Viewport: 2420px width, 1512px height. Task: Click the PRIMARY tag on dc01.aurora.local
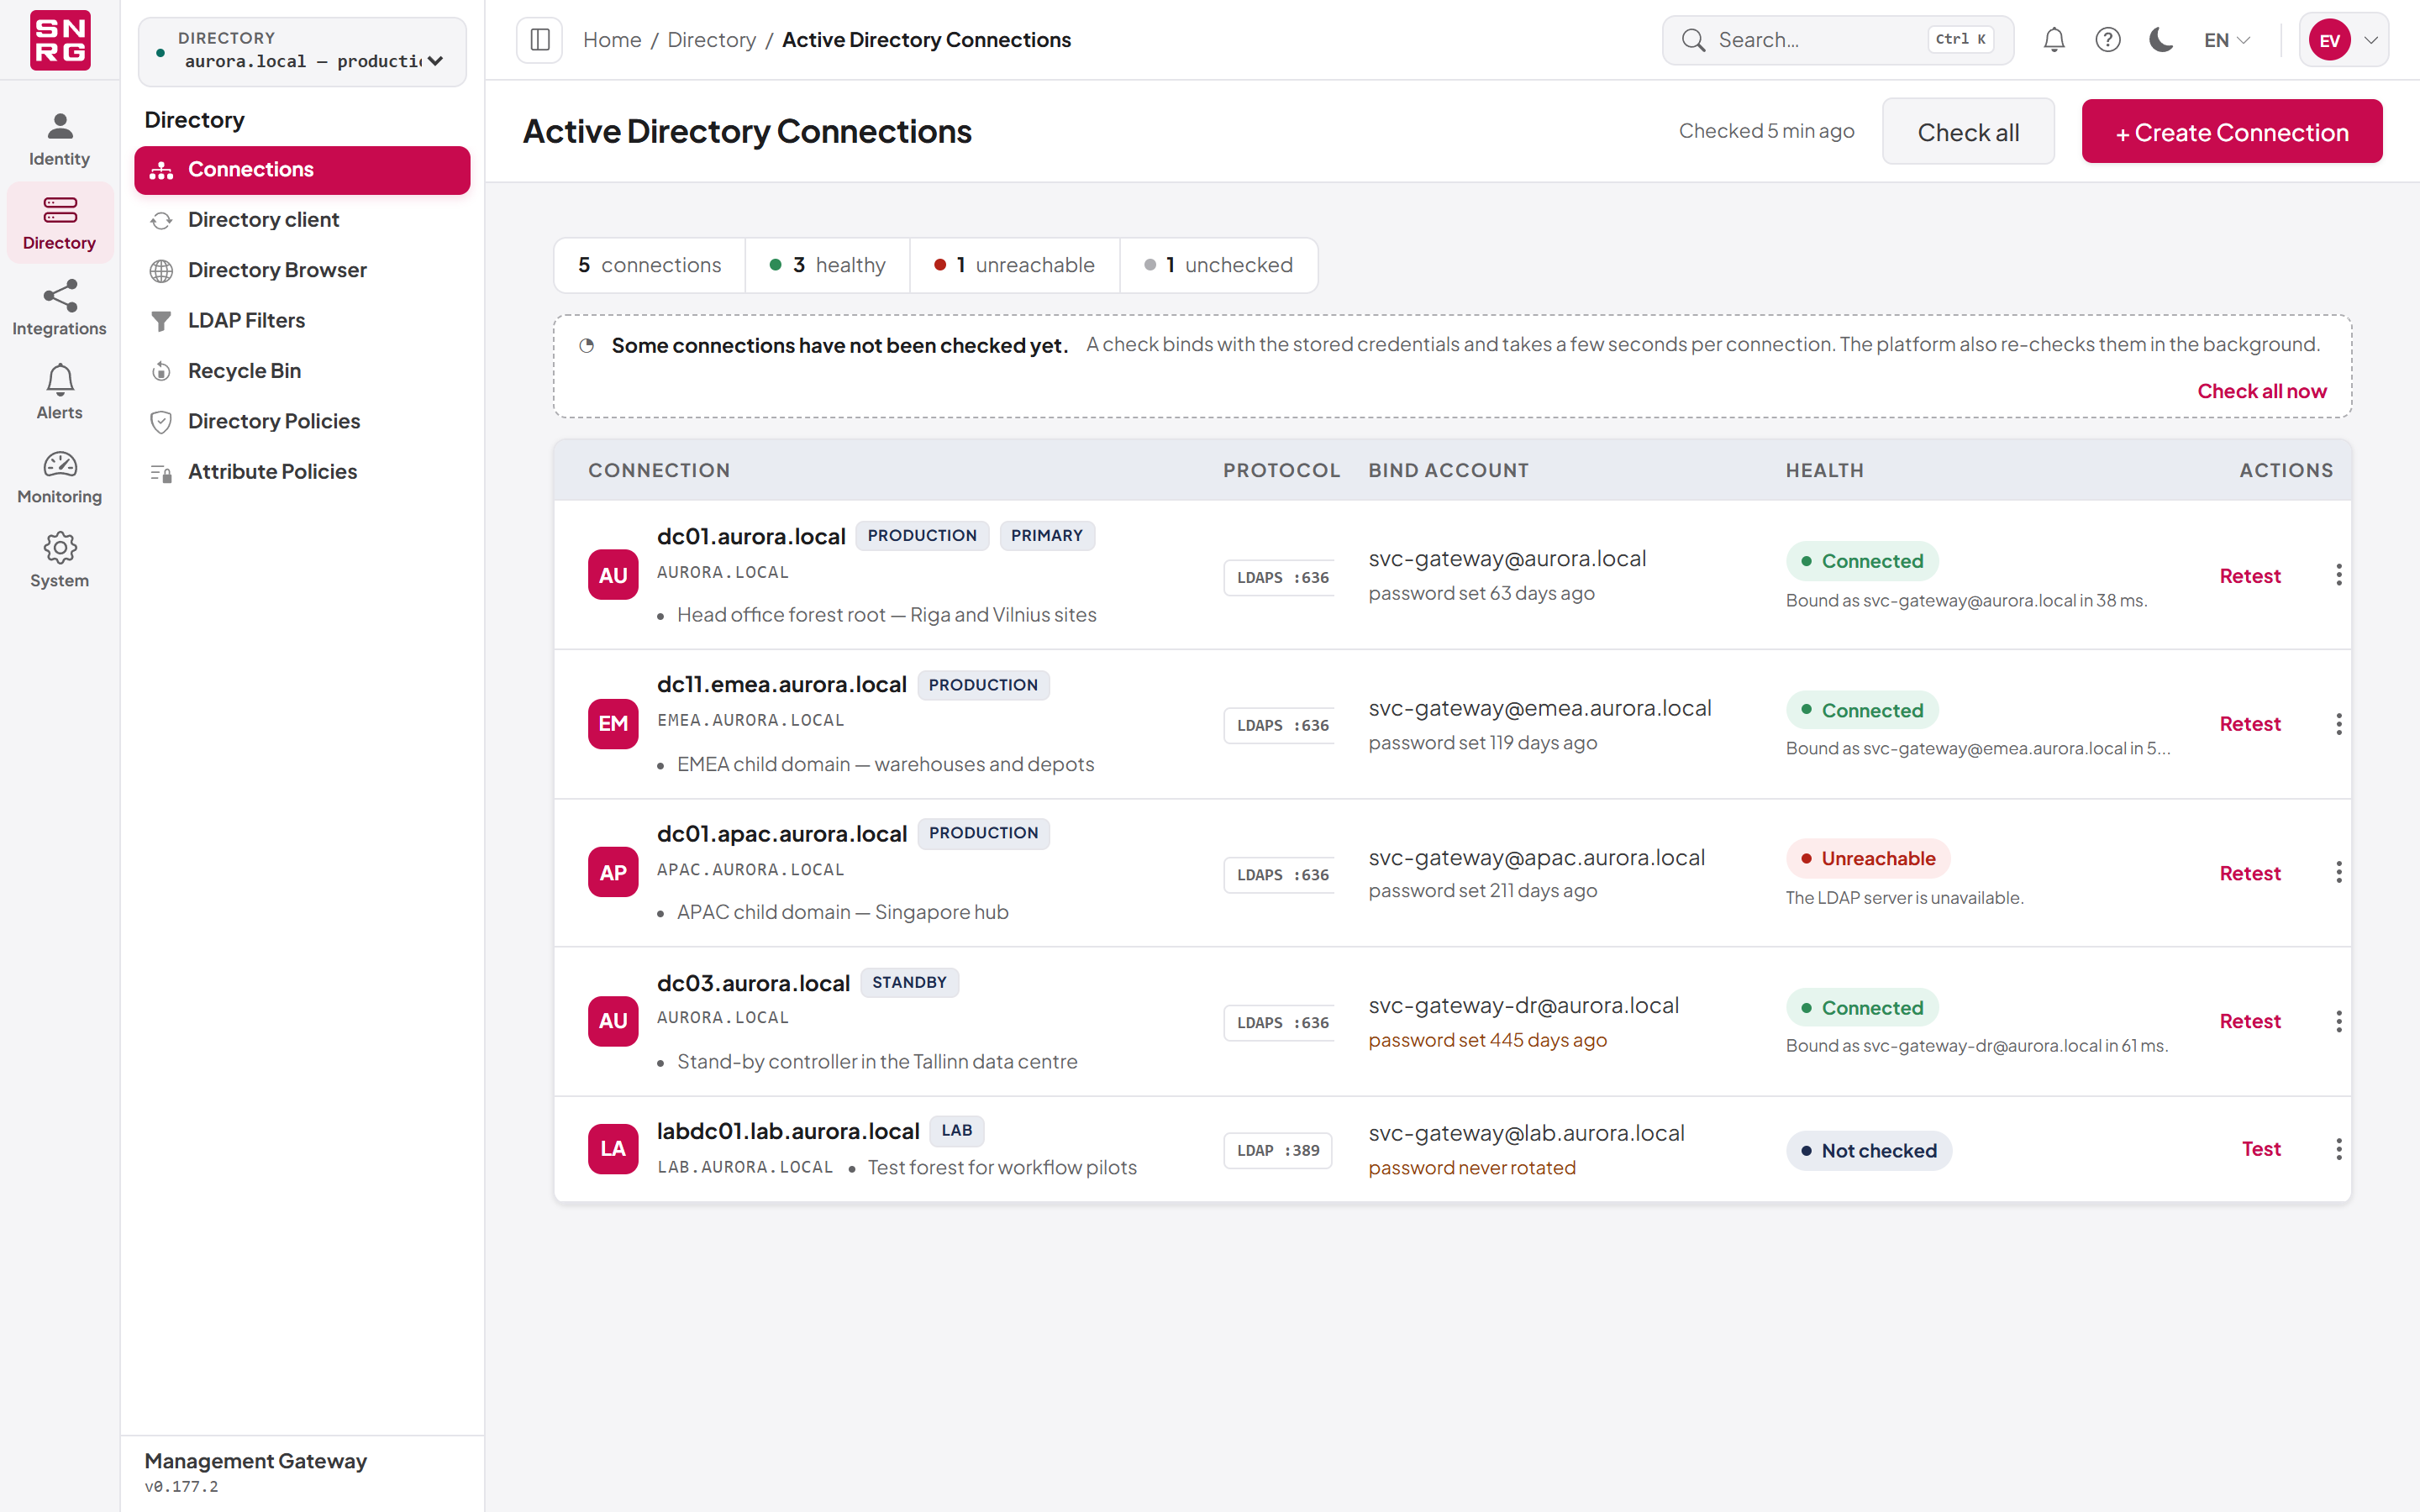[1046, 535]
